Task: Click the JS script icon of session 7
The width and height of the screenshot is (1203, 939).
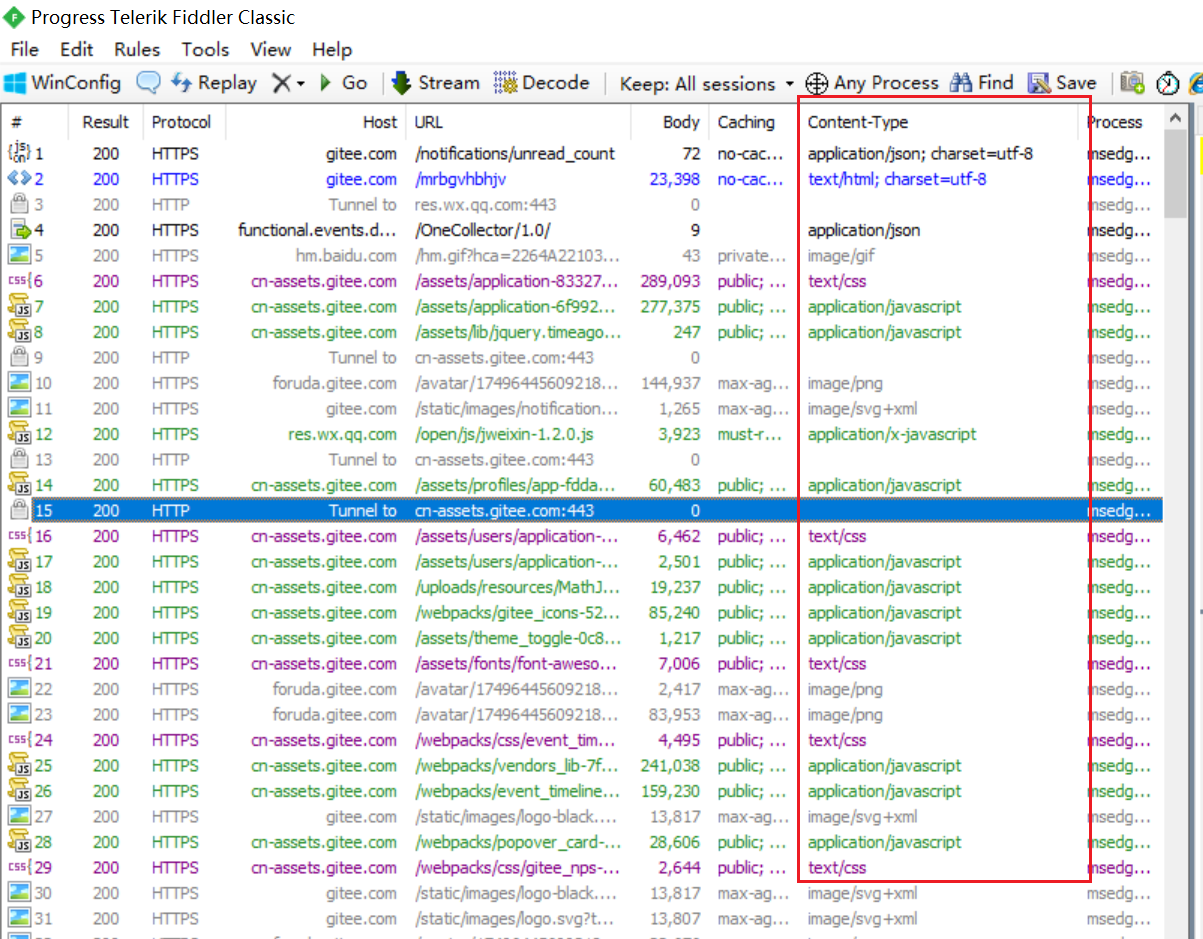Action: pyautogui.click(x=19, y=306)
